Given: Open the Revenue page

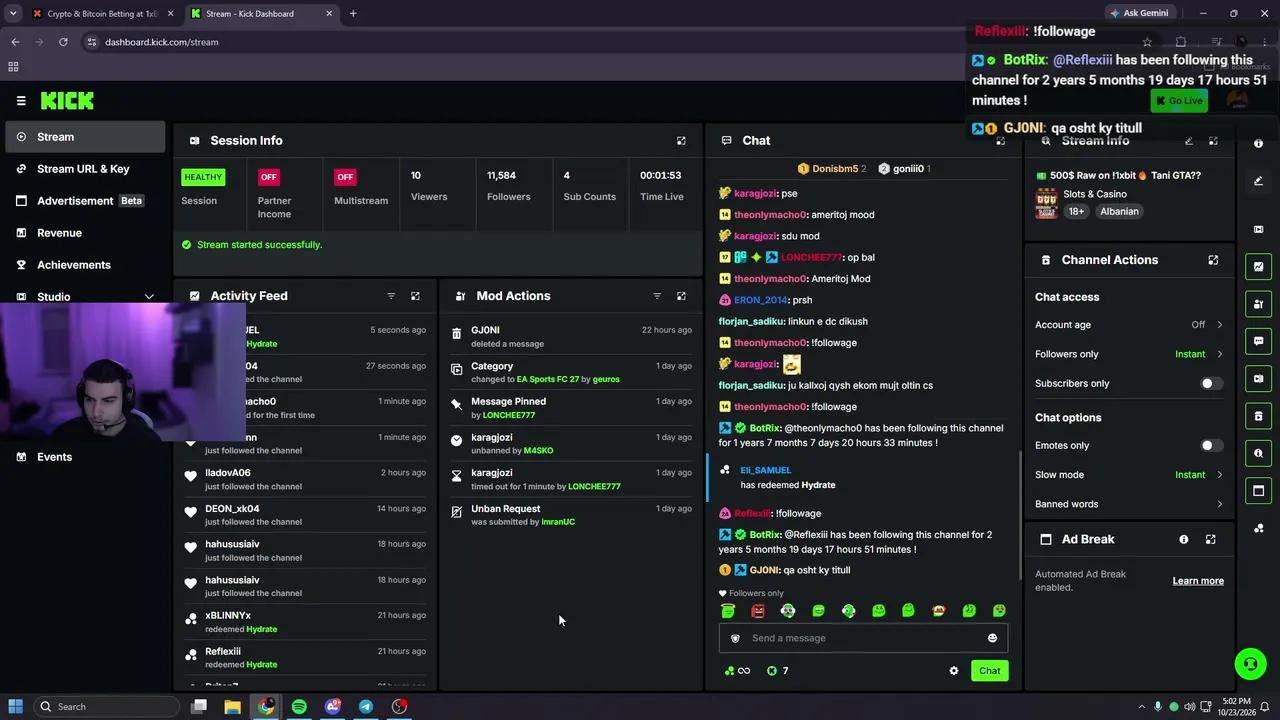Looking at the screenshot, I should (85, 233).
